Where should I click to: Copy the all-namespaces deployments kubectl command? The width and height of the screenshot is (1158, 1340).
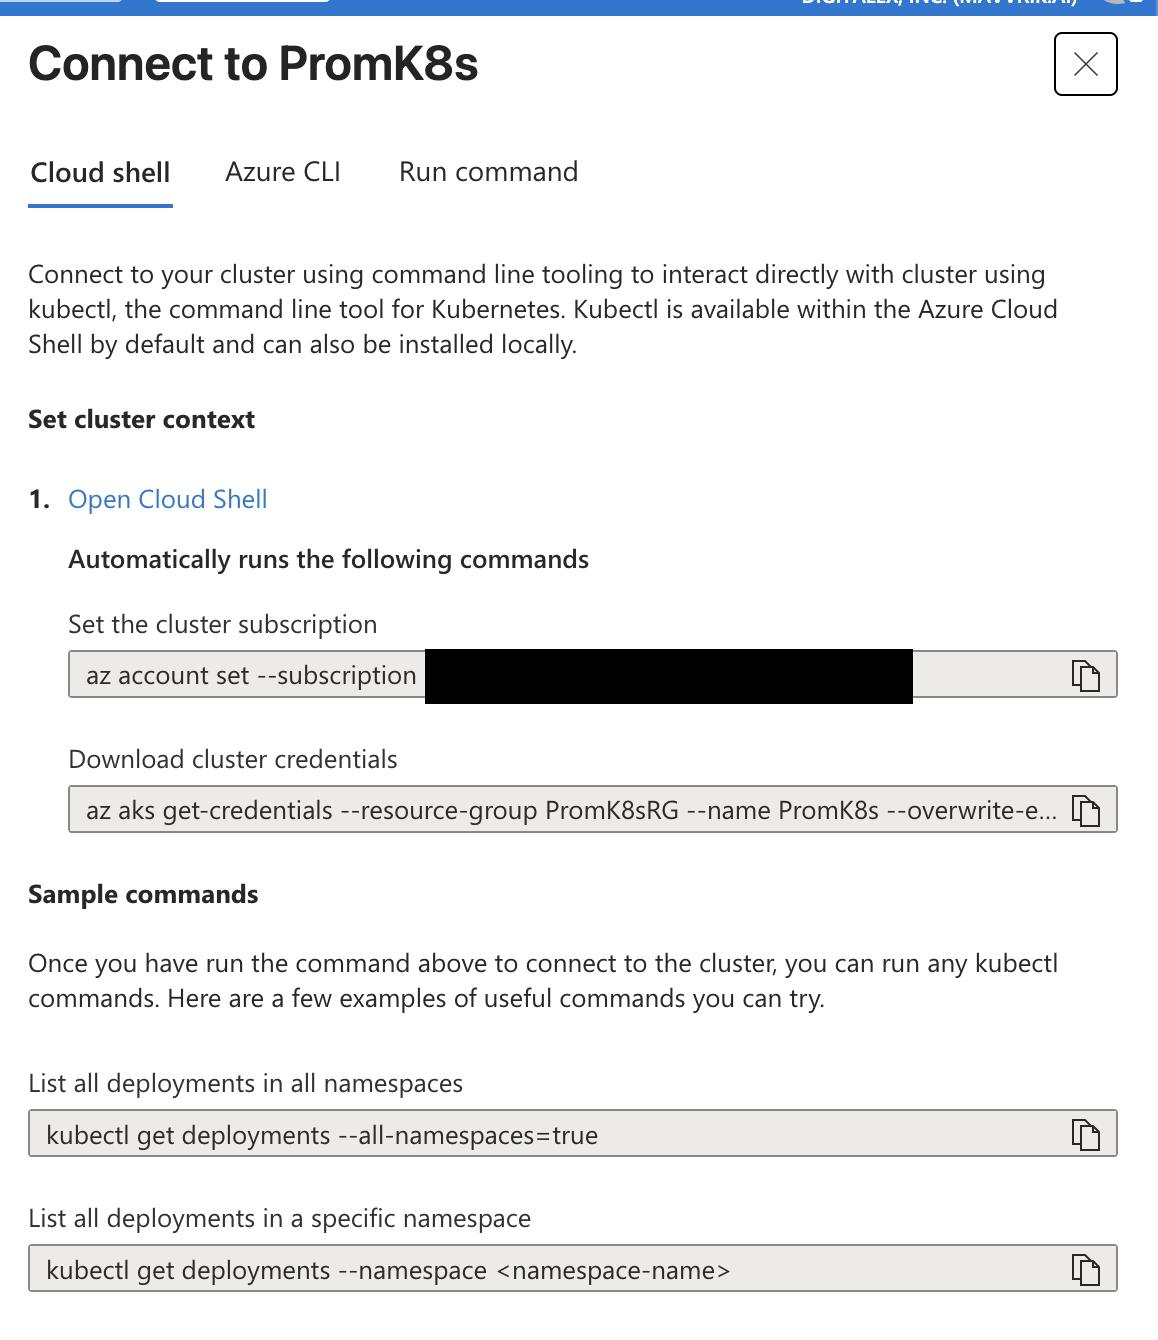(1085, 1135)
